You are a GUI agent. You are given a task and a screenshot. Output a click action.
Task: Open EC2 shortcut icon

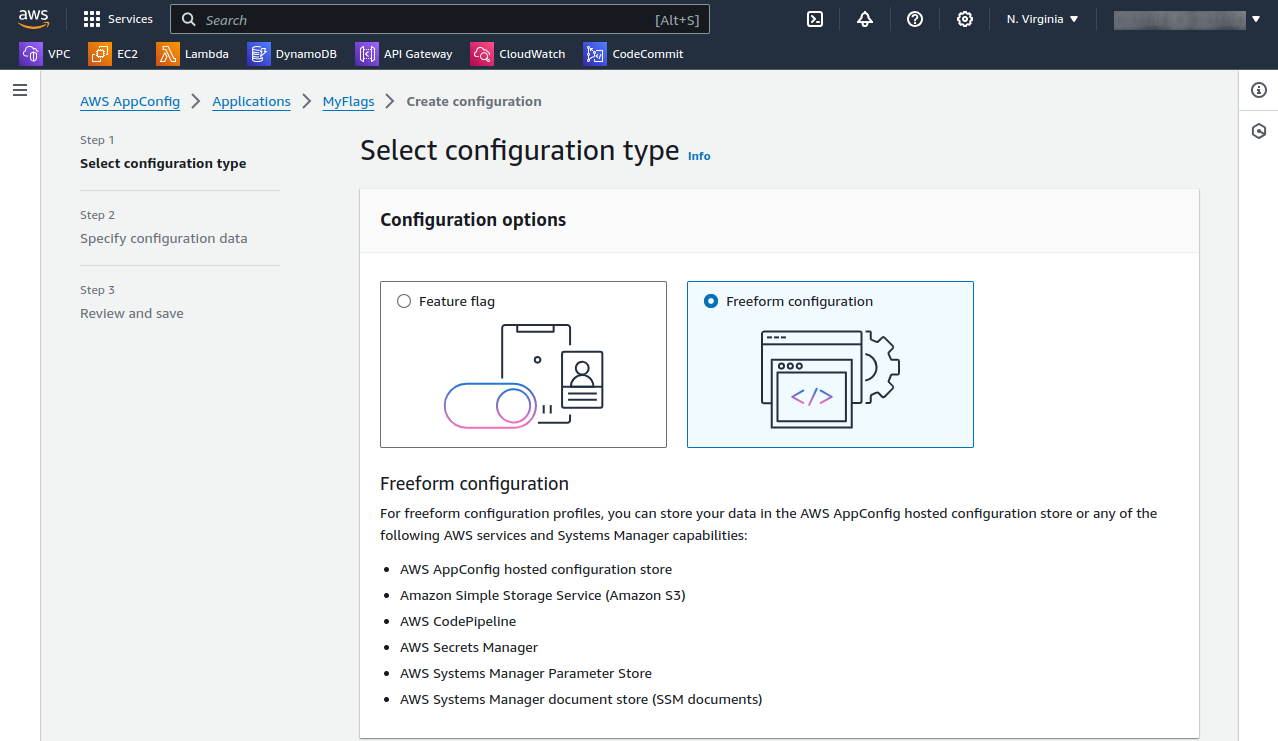(x=99, y=54)
